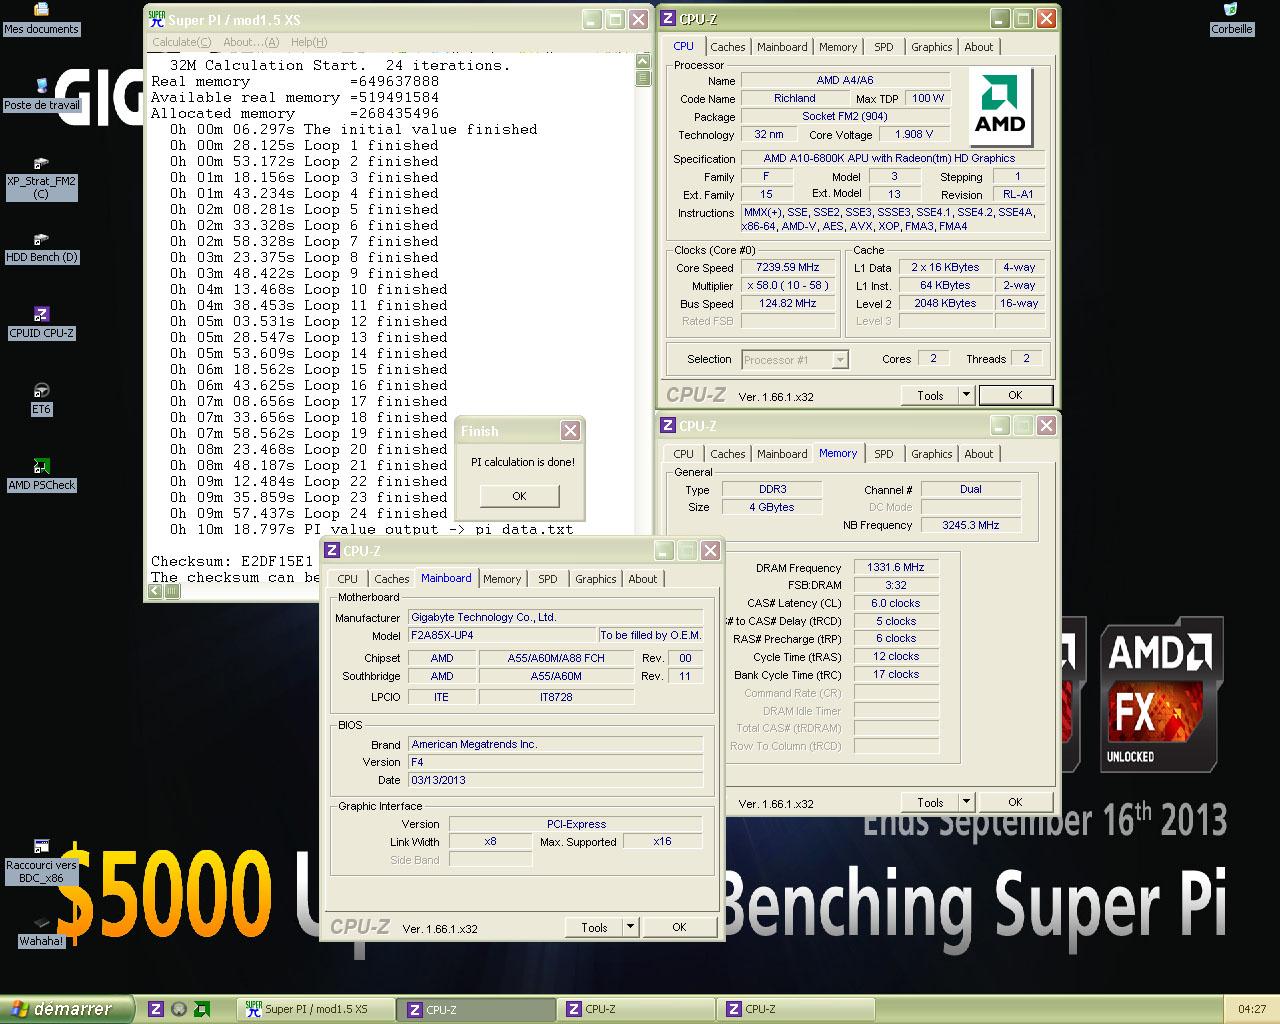Launch ET6 desktop shortcut

coord(41,399)
